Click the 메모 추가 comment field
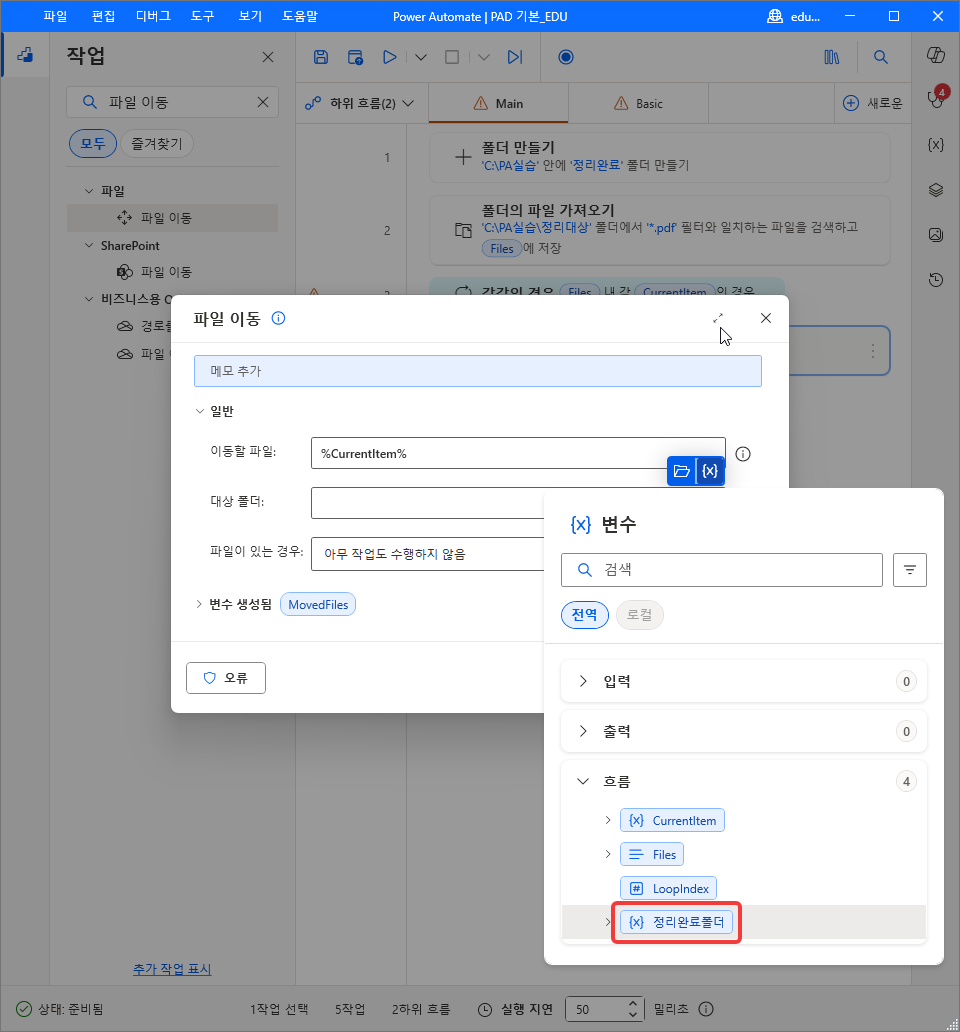 478,371
